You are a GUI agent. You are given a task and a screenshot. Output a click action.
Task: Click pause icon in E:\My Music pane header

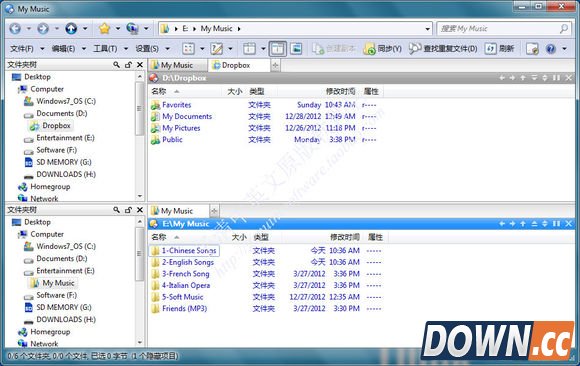556,224
